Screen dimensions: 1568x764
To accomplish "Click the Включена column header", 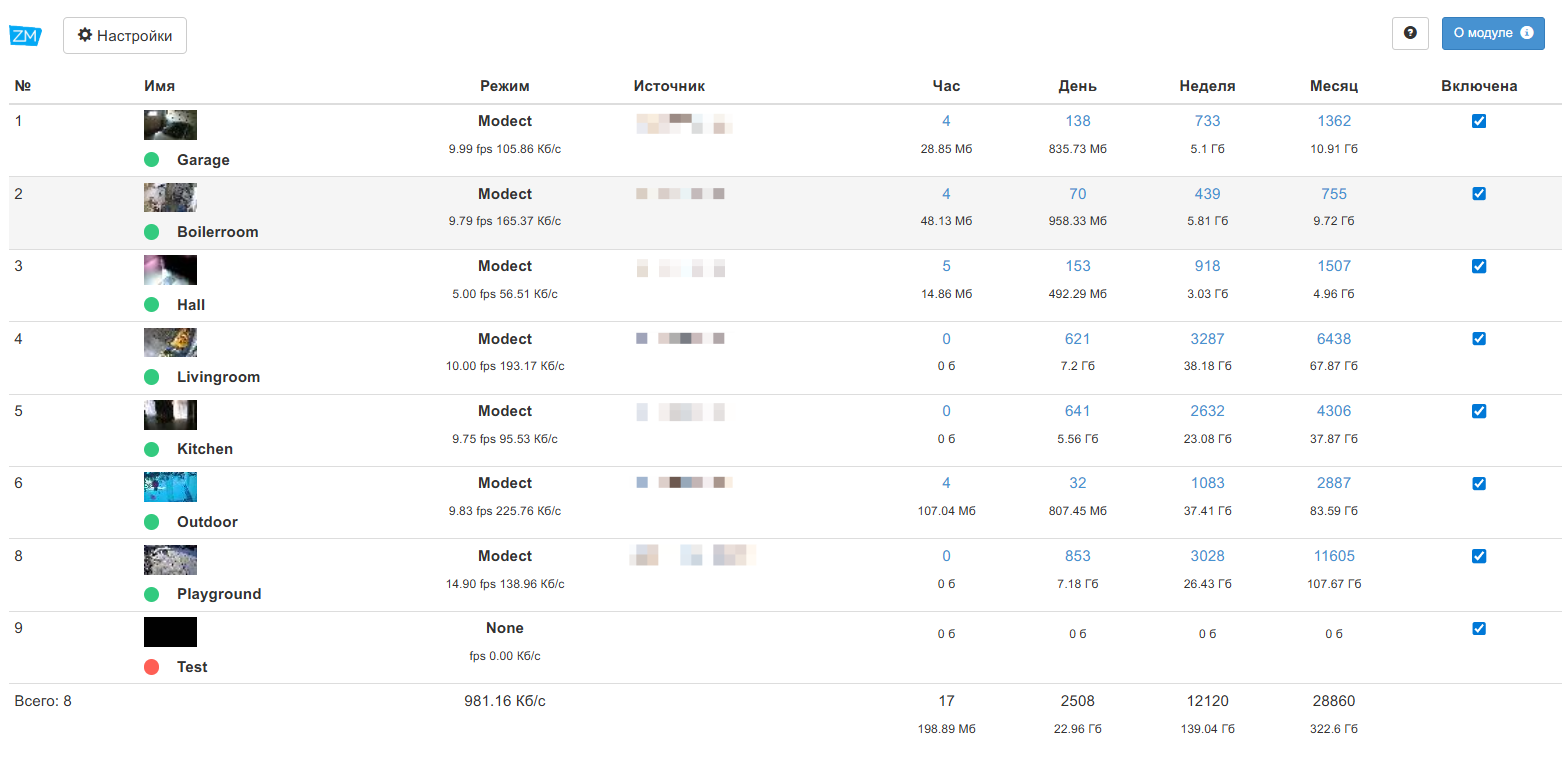I will (x=1479, y=86).
